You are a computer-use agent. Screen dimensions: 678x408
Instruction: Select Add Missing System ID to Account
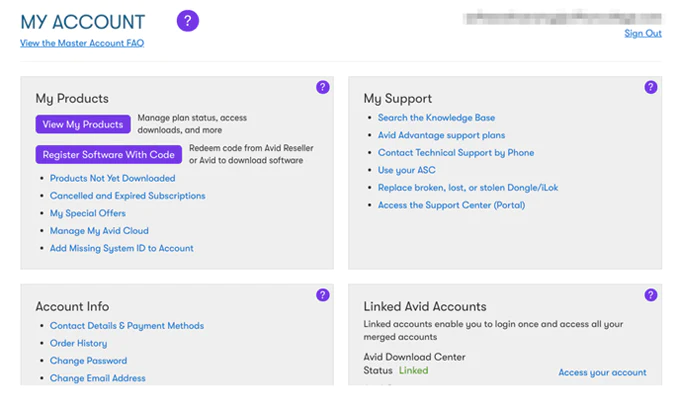(x=122, y=248)
